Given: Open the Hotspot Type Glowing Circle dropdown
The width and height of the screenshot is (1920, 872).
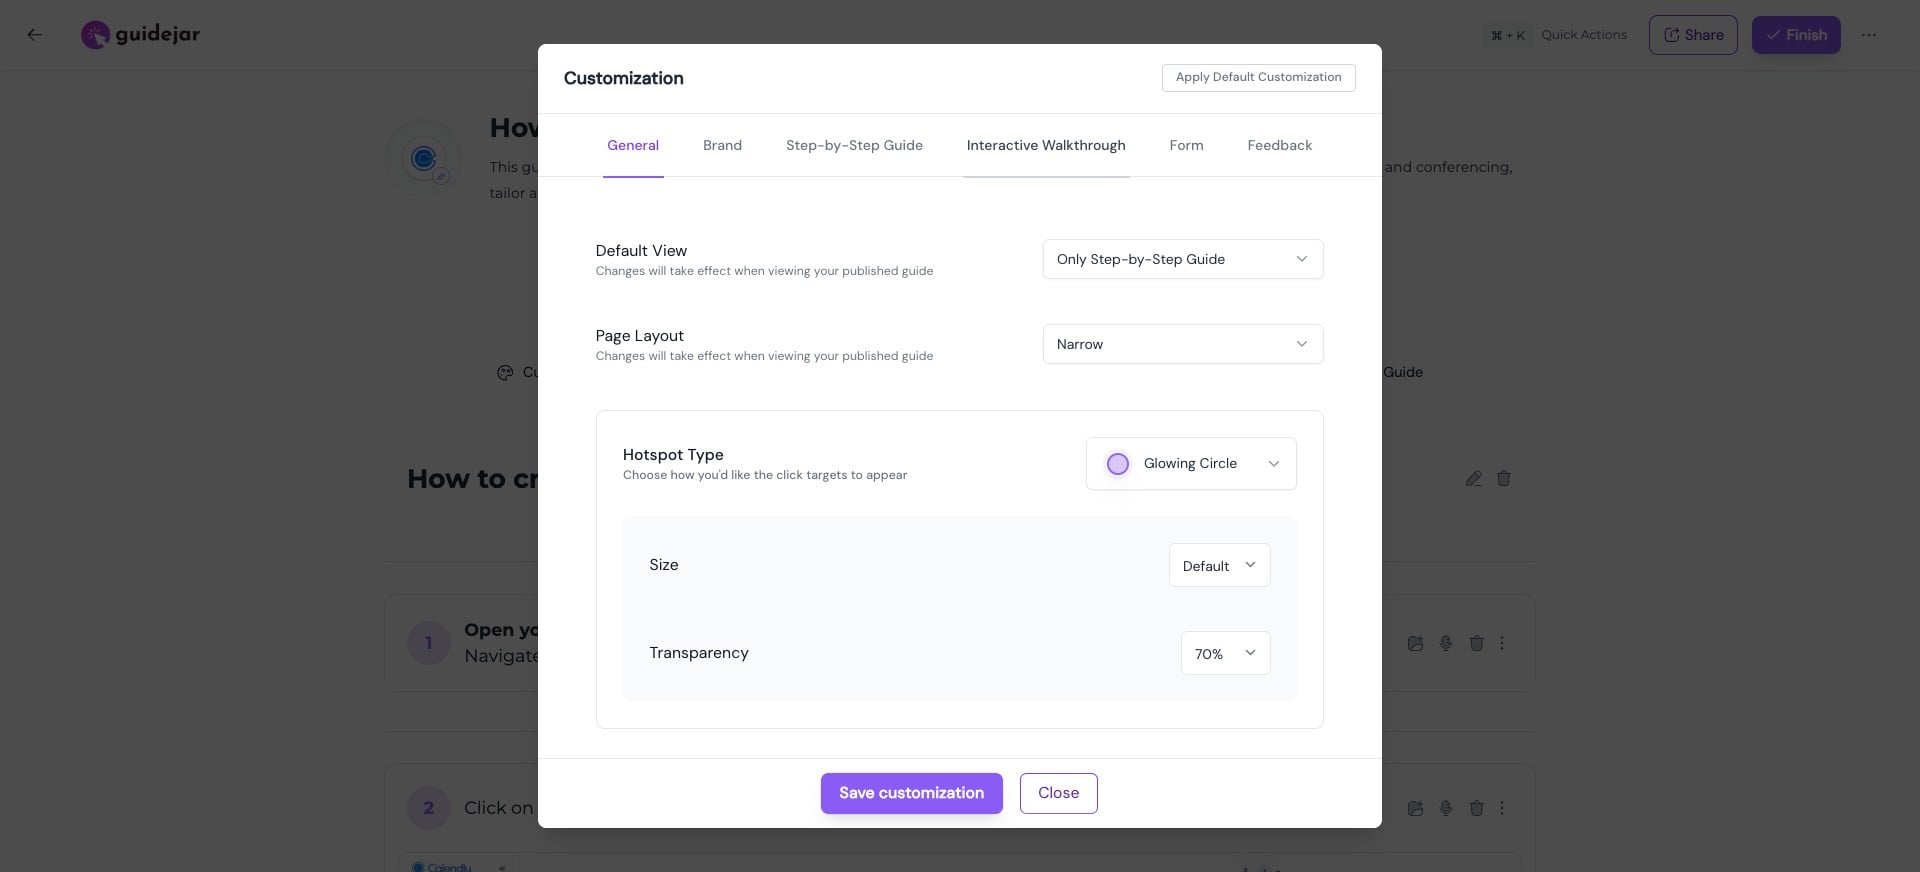Looking at the screenshot, I should (x=1191, y=464).
